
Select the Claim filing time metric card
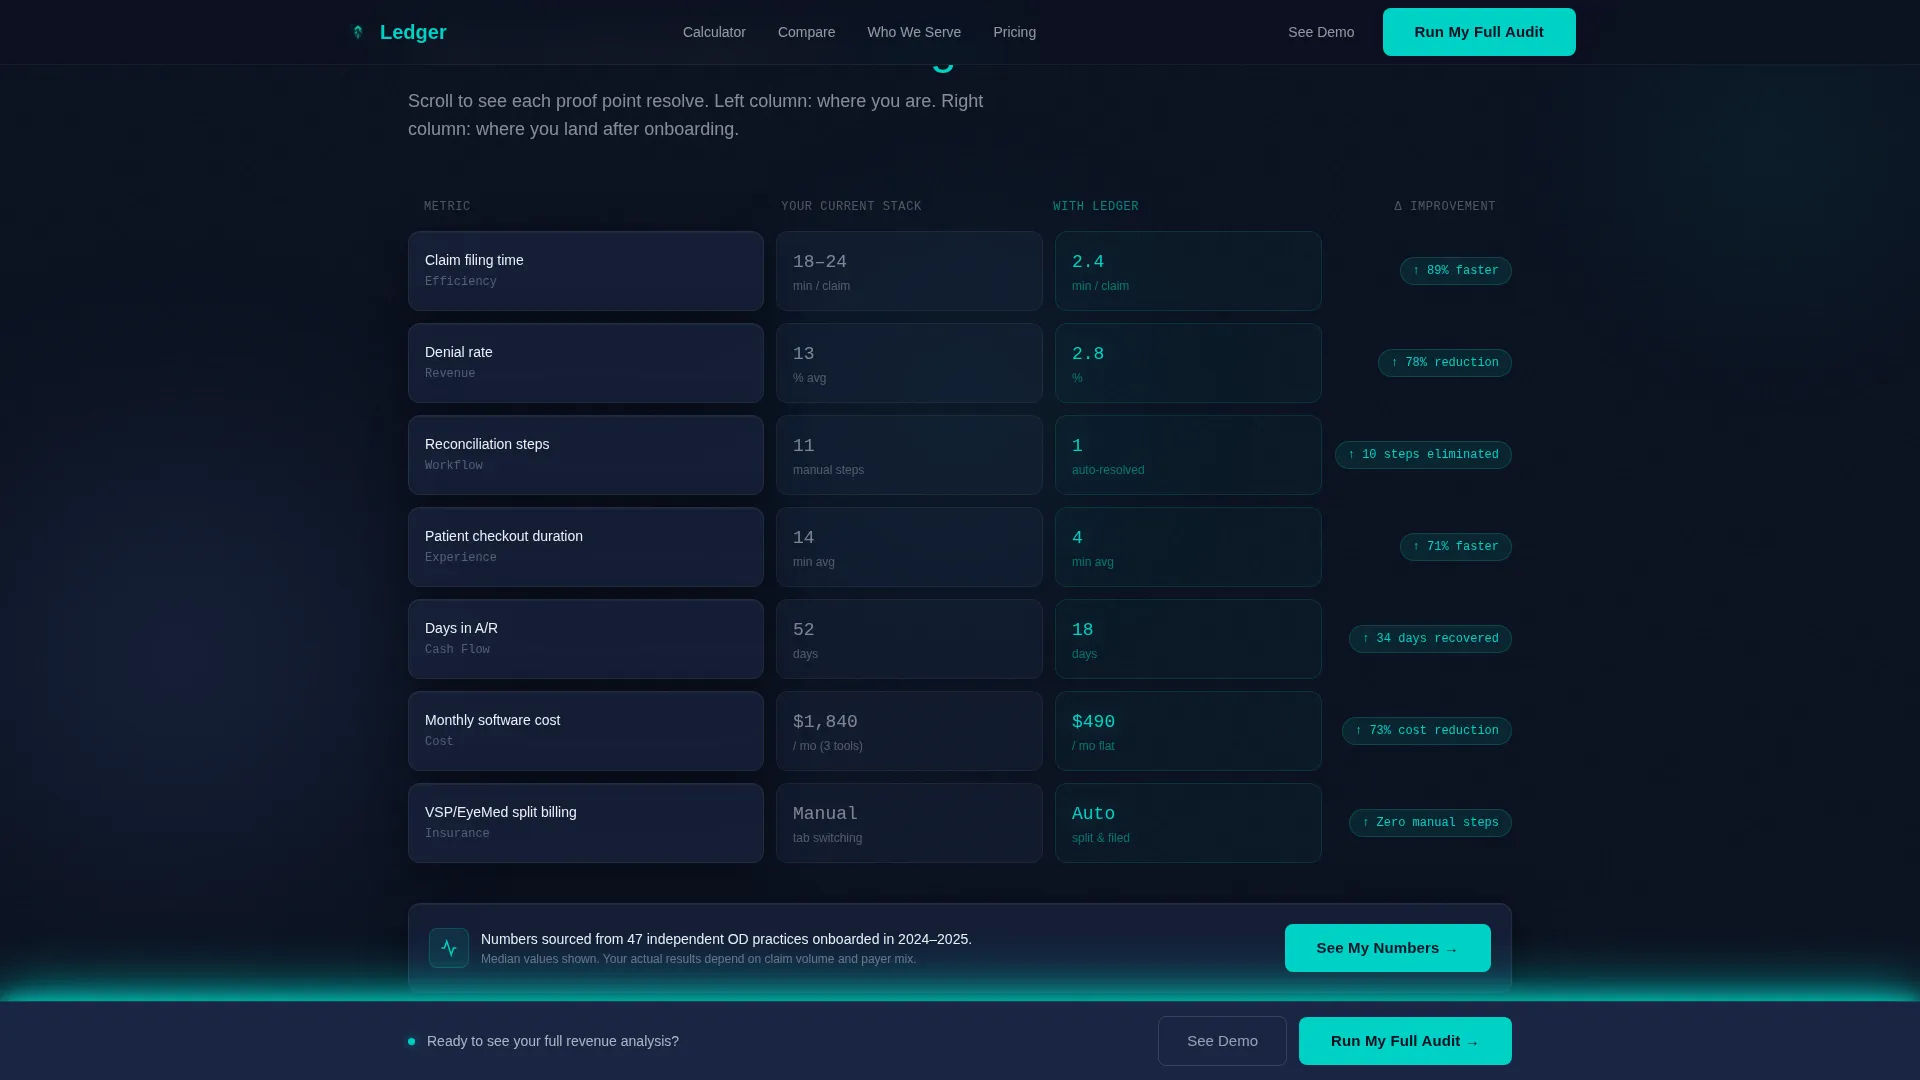click(x=586, y=271)
